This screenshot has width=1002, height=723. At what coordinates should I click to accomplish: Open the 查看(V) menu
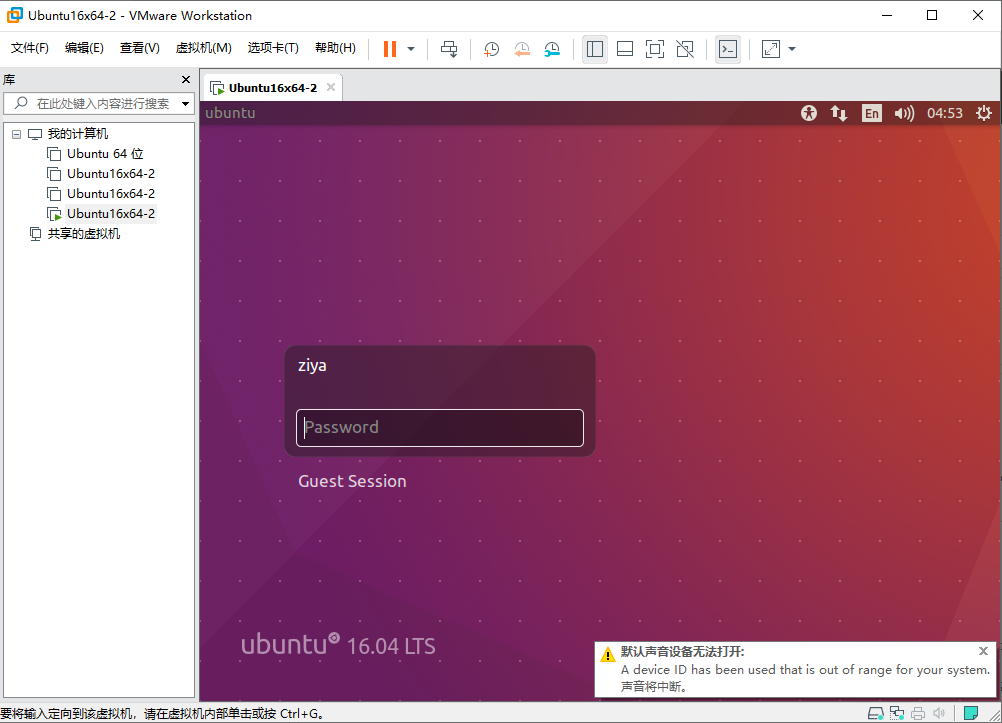click(x=139, y=48)
